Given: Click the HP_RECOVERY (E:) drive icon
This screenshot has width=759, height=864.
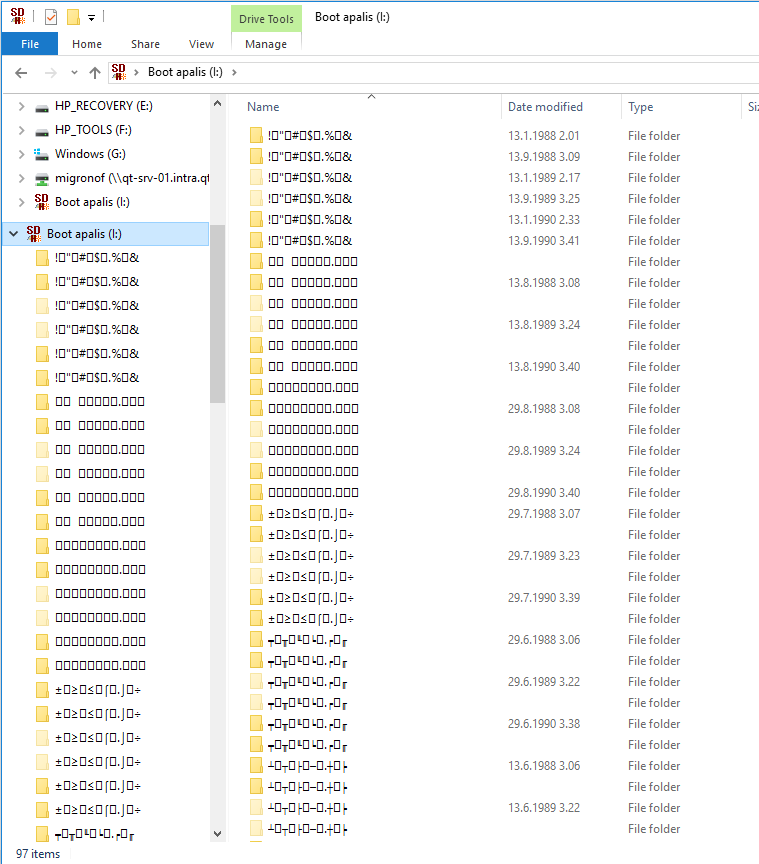Looking at the screenshot, I should (x=41, y=106).
